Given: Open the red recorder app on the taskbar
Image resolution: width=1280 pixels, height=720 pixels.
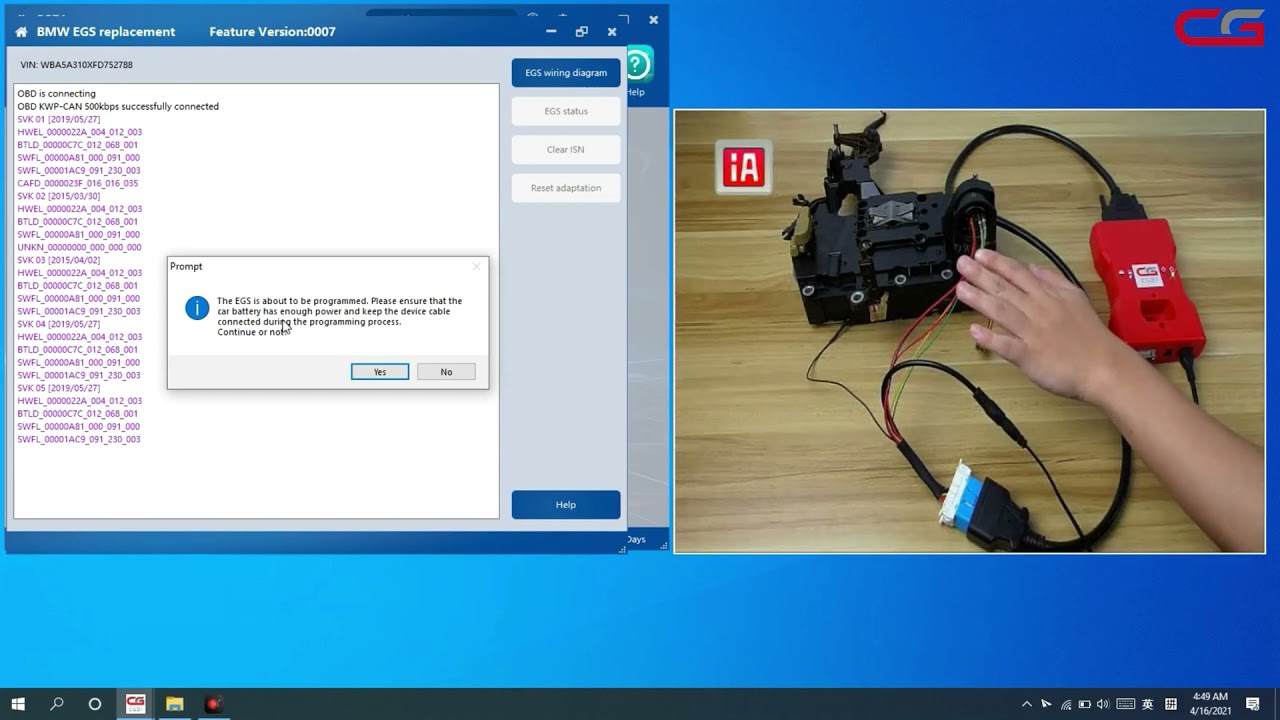Looking at the screenshot, I should 213,704.
